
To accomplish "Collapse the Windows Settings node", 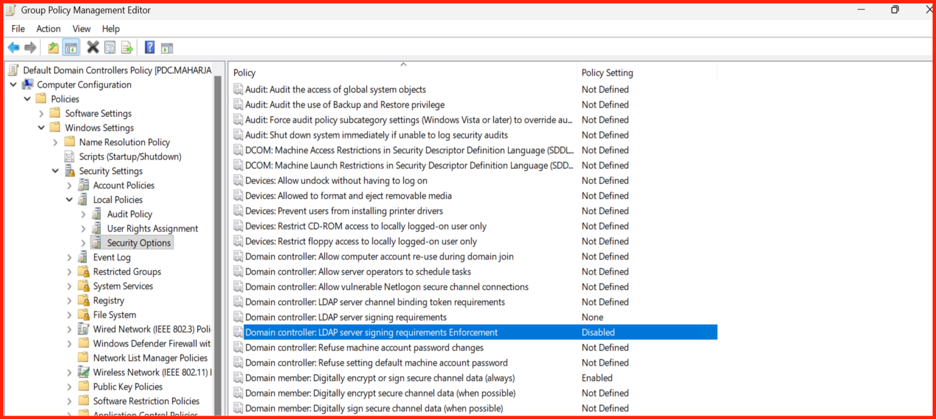I will tap(41, 128).
